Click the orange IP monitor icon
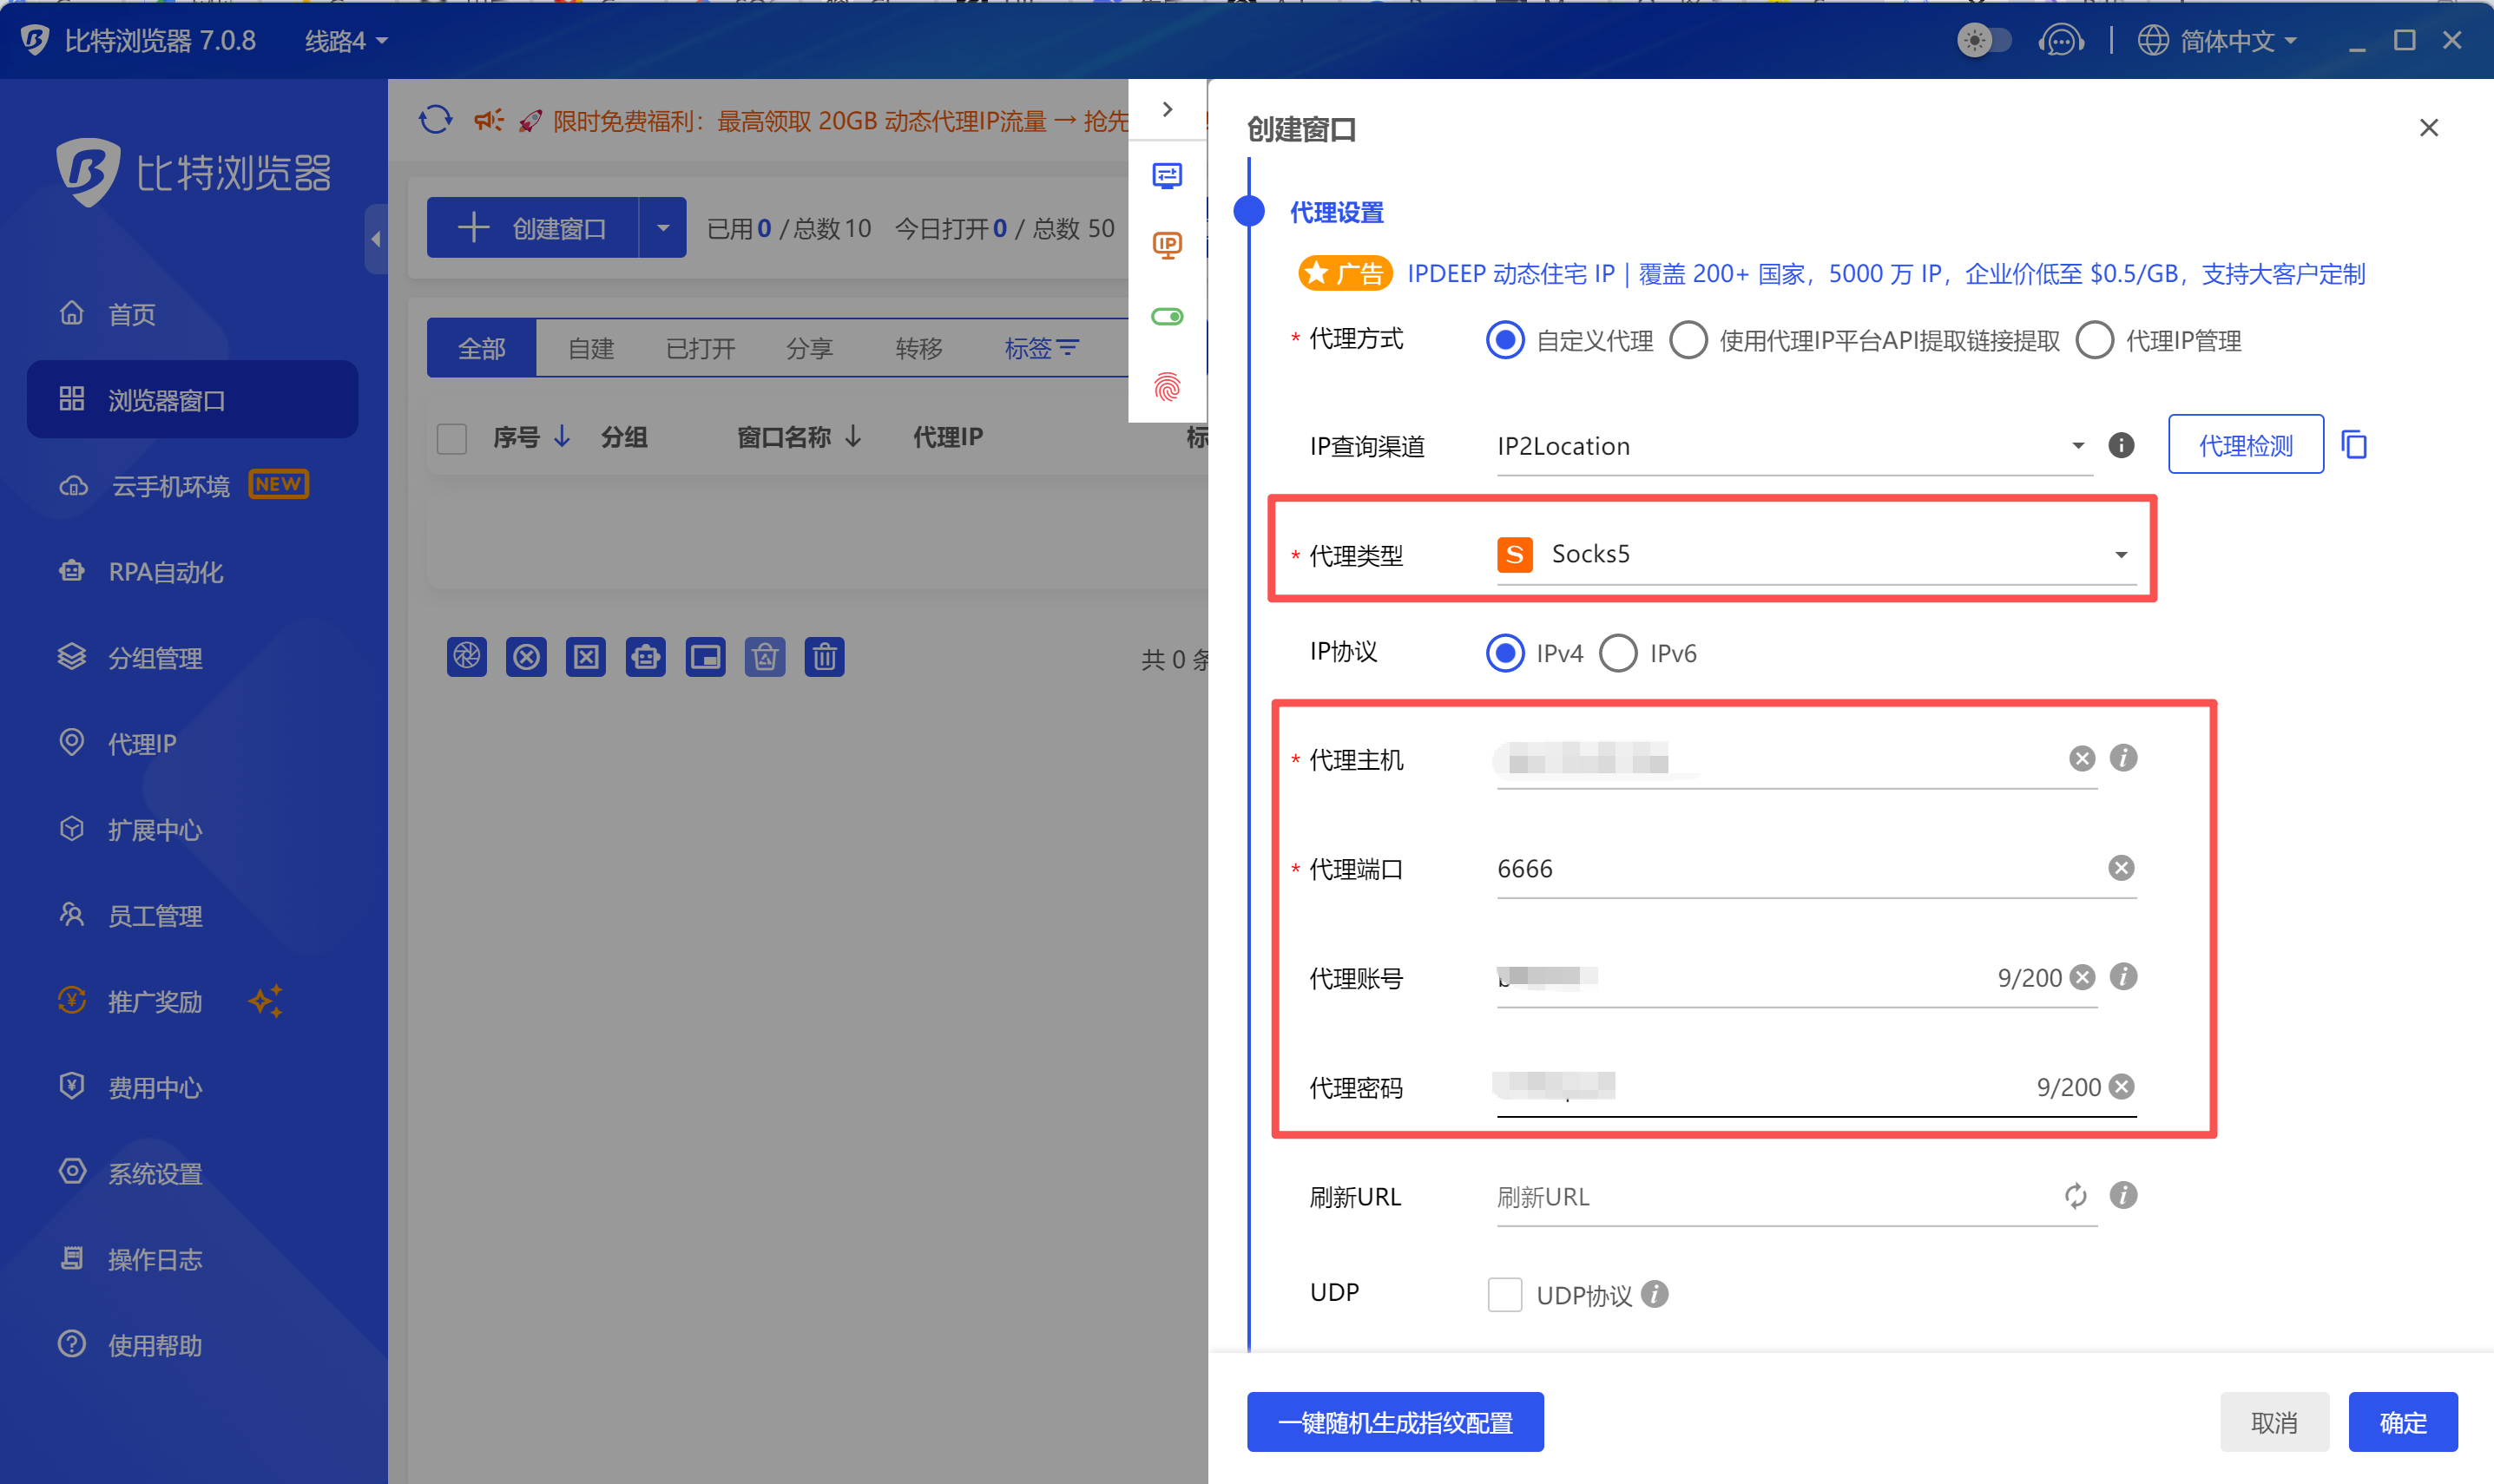 click(x=1167, y=246)
